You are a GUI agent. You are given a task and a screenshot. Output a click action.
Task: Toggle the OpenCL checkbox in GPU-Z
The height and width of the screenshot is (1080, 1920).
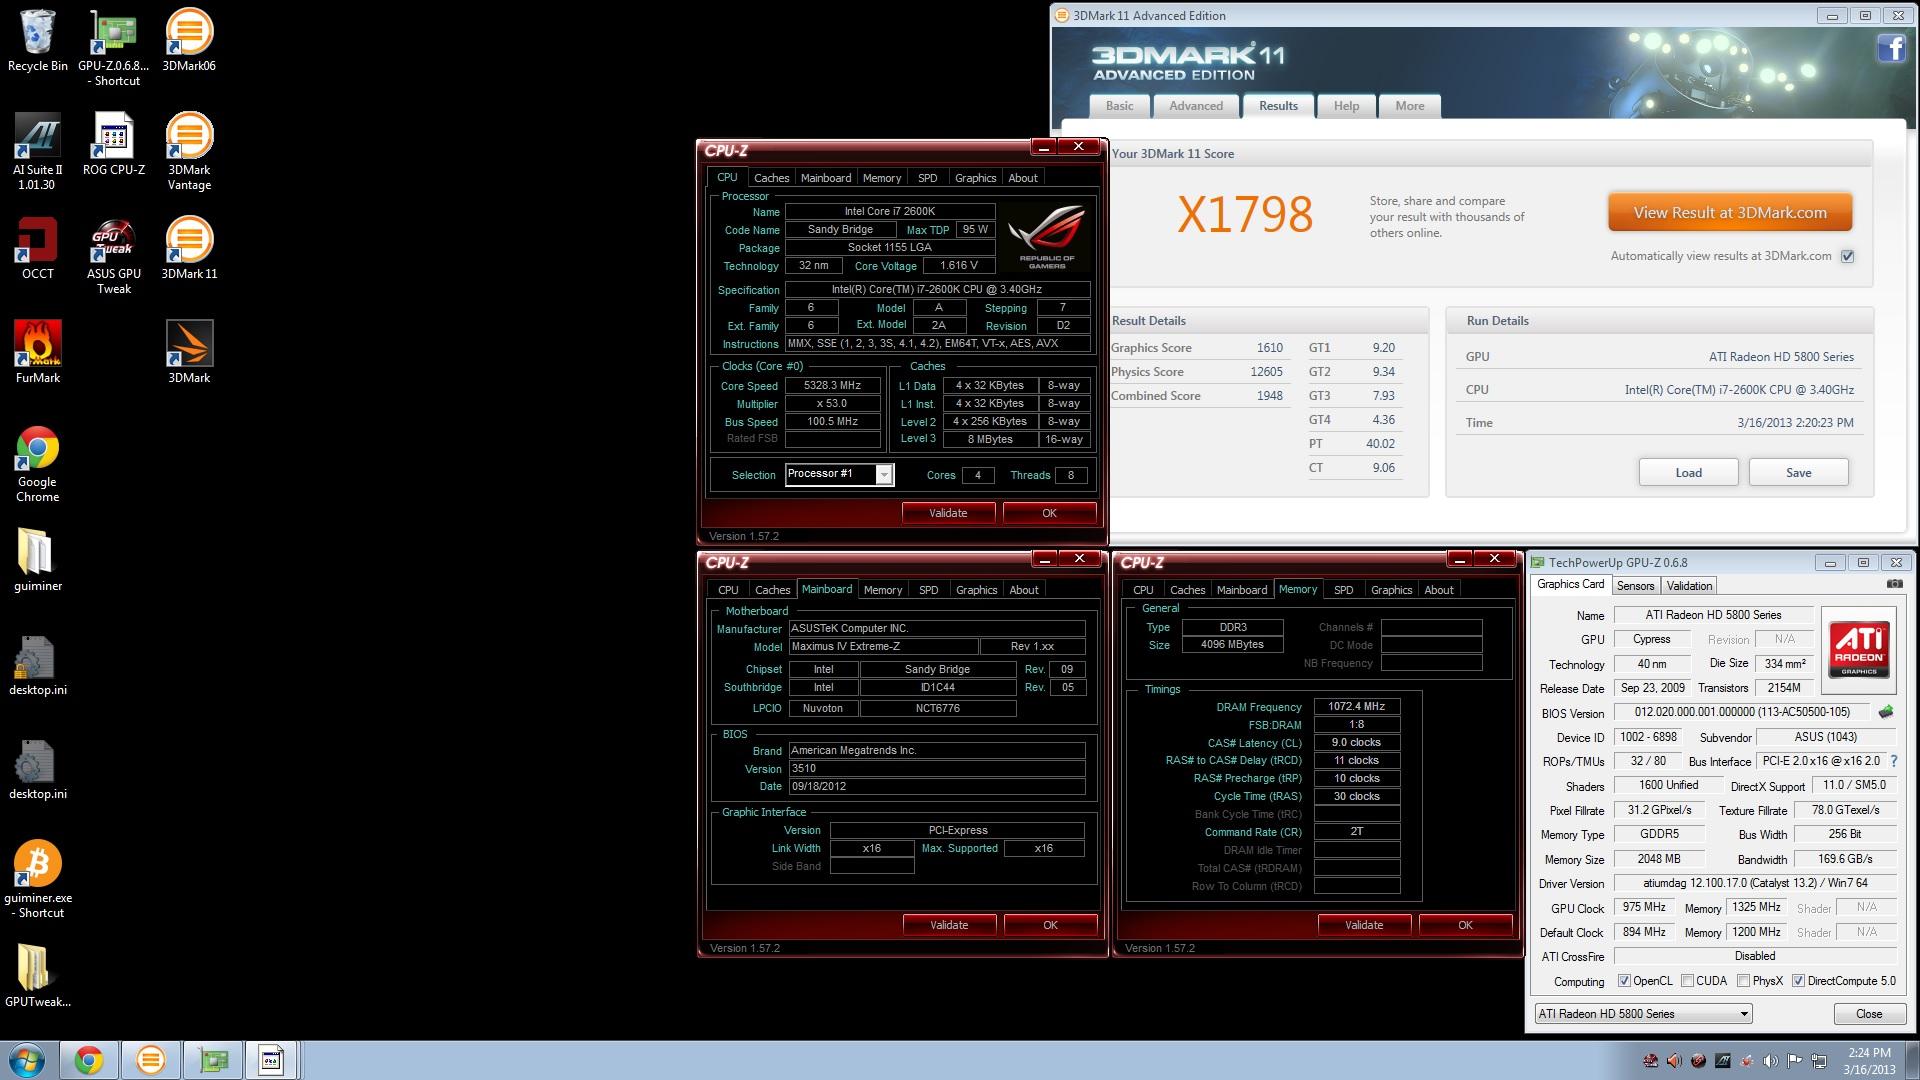pyautogui.click(x=1624, y=981)
